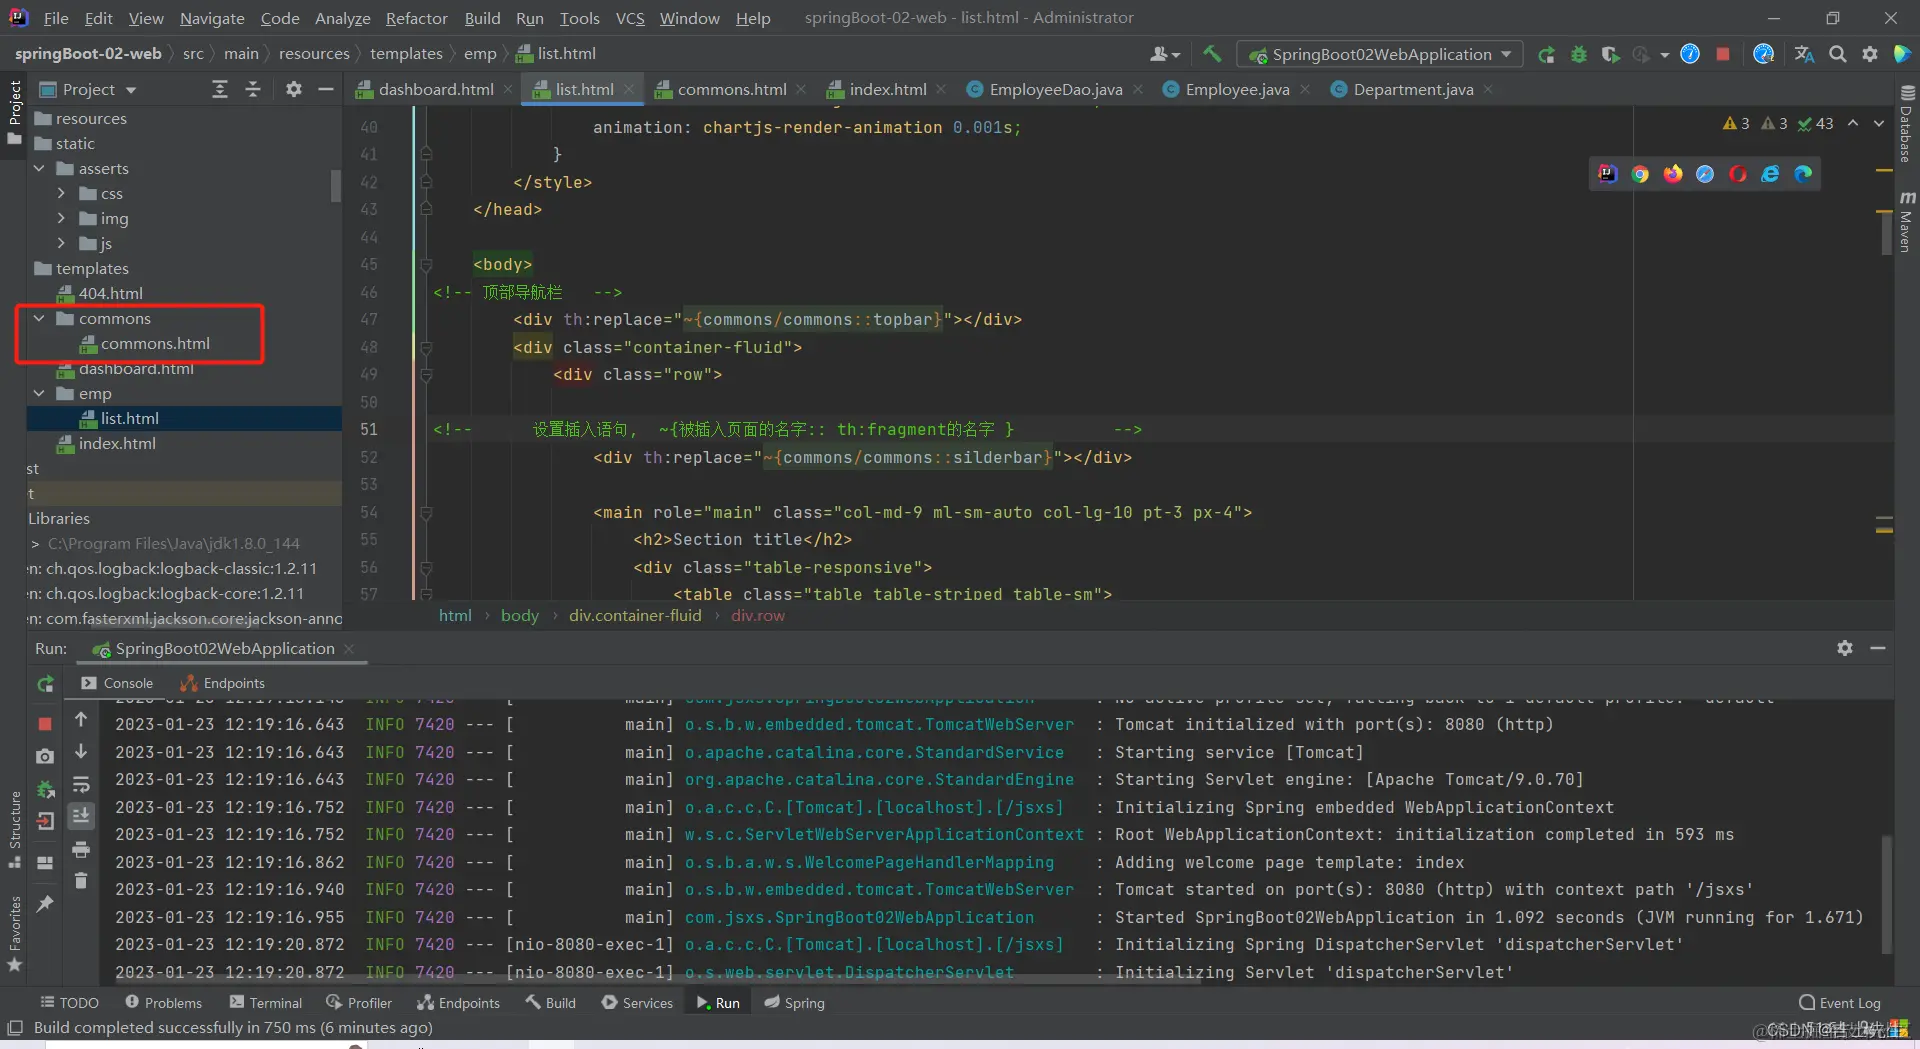Rerun SpringBoot02WebApplication from the top toolbar
1920x1049 pixels.
1546,54
